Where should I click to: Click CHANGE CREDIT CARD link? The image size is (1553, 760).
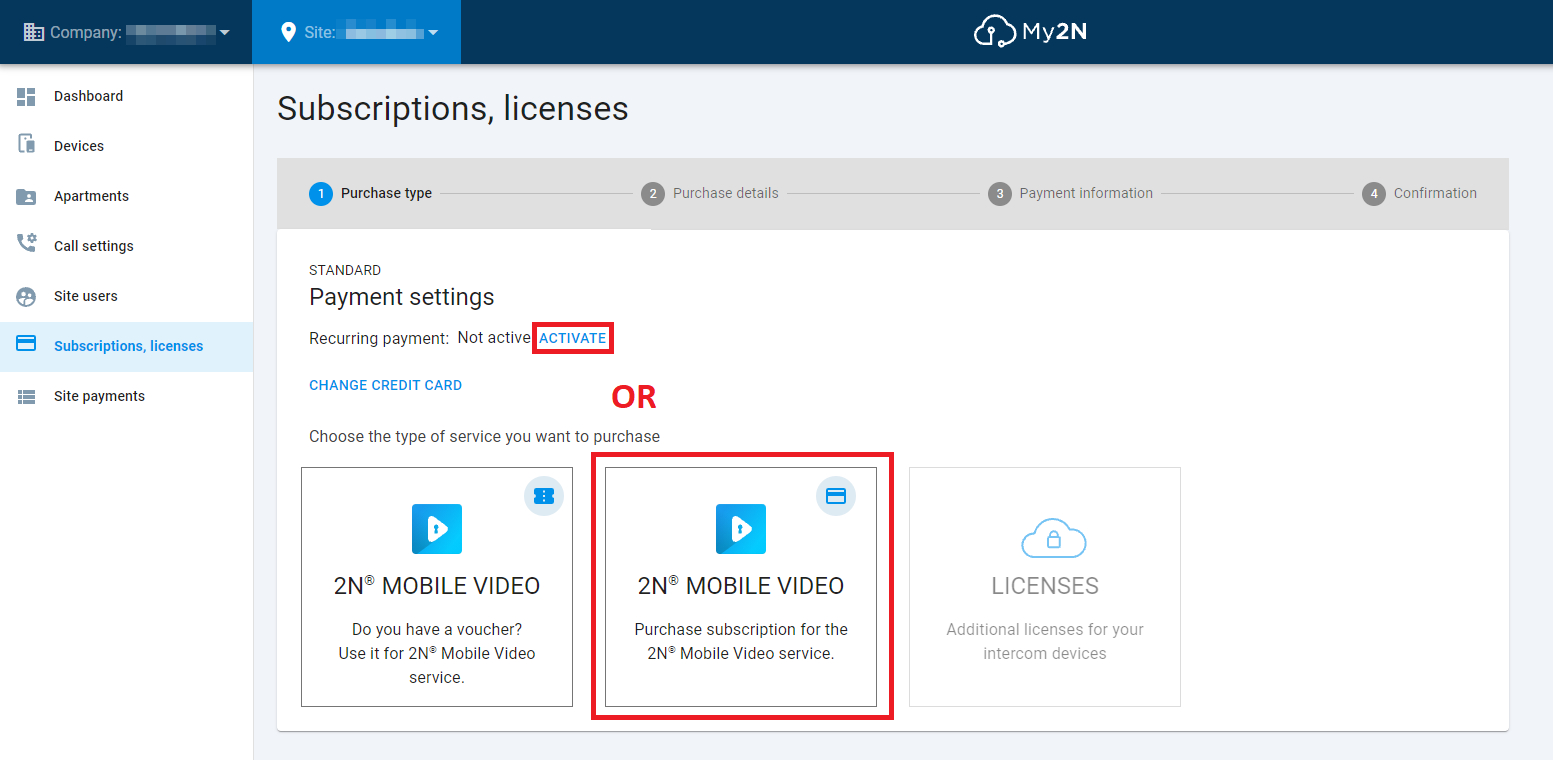click(x=386, y=385)
